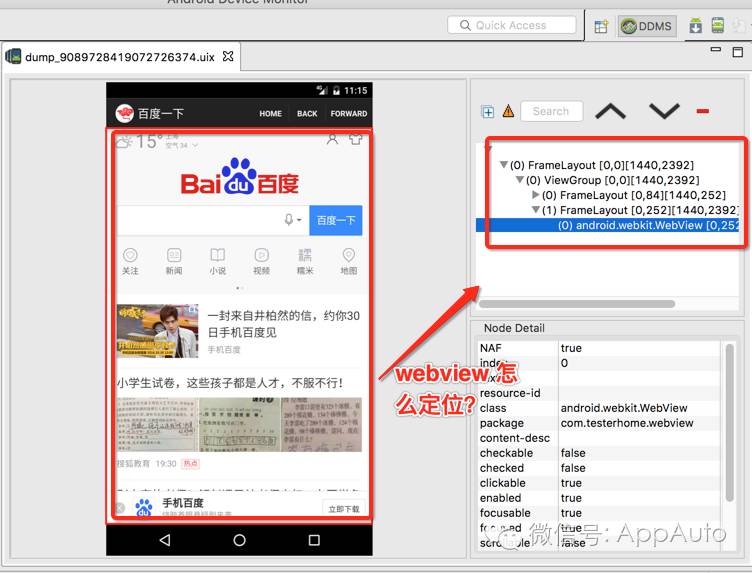Click the Quick Access search field
The image size is (752, 573).
(x=511, y=25)
